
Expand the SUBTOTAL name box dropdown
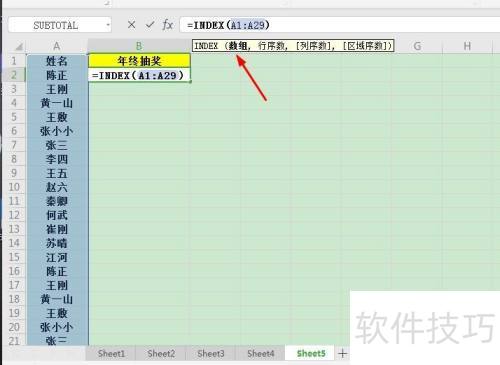108,25
